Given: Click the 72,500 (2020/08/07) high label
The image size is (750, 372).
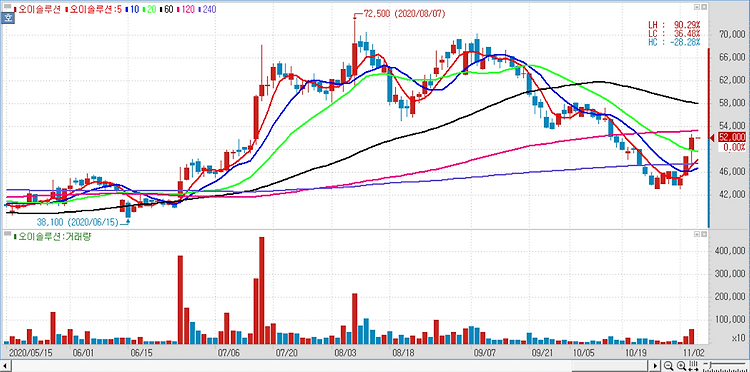Looking at the screenshot, I should point(405,14).
